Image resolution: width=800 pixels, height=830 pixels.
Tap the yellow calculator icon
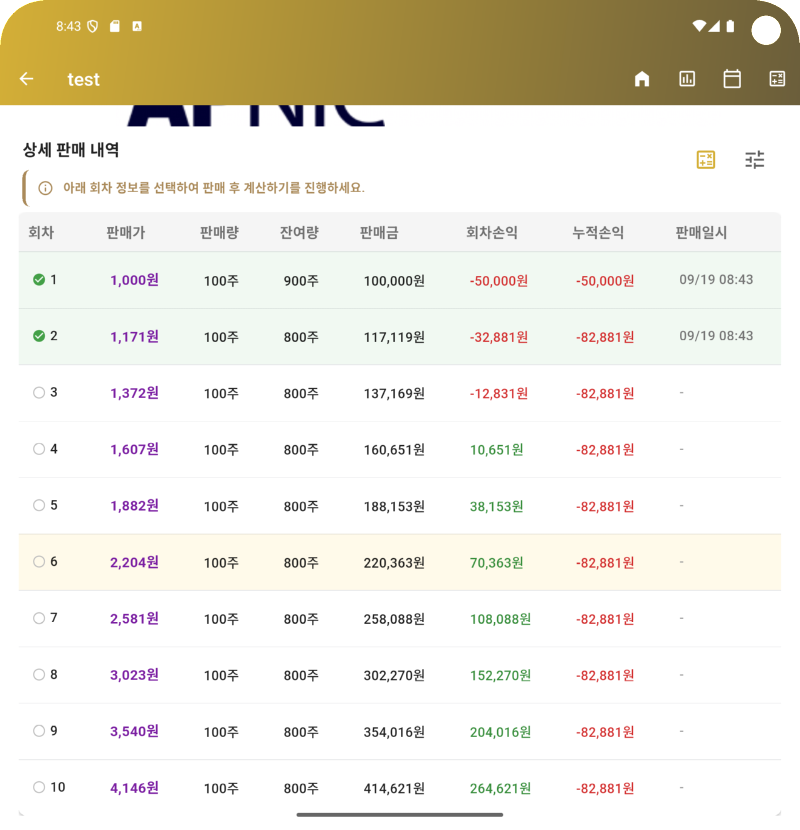click(x=706, y=160)
